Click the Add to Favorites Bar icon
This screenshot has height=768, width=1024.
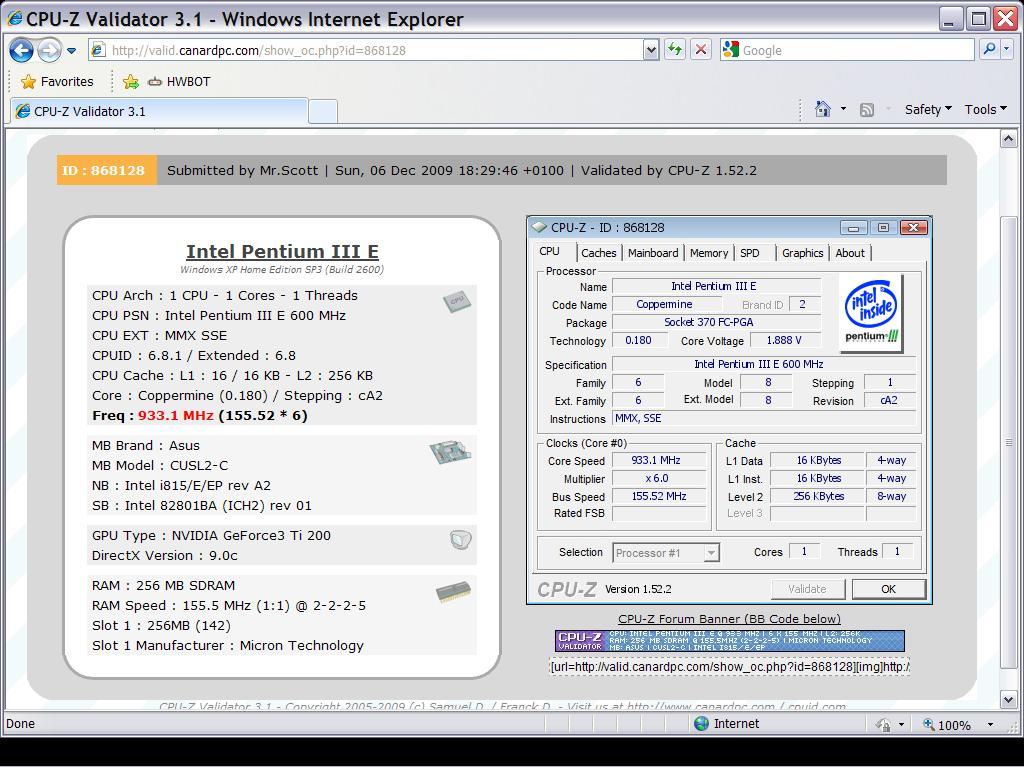pyautogui.click(x=131, y=82)
